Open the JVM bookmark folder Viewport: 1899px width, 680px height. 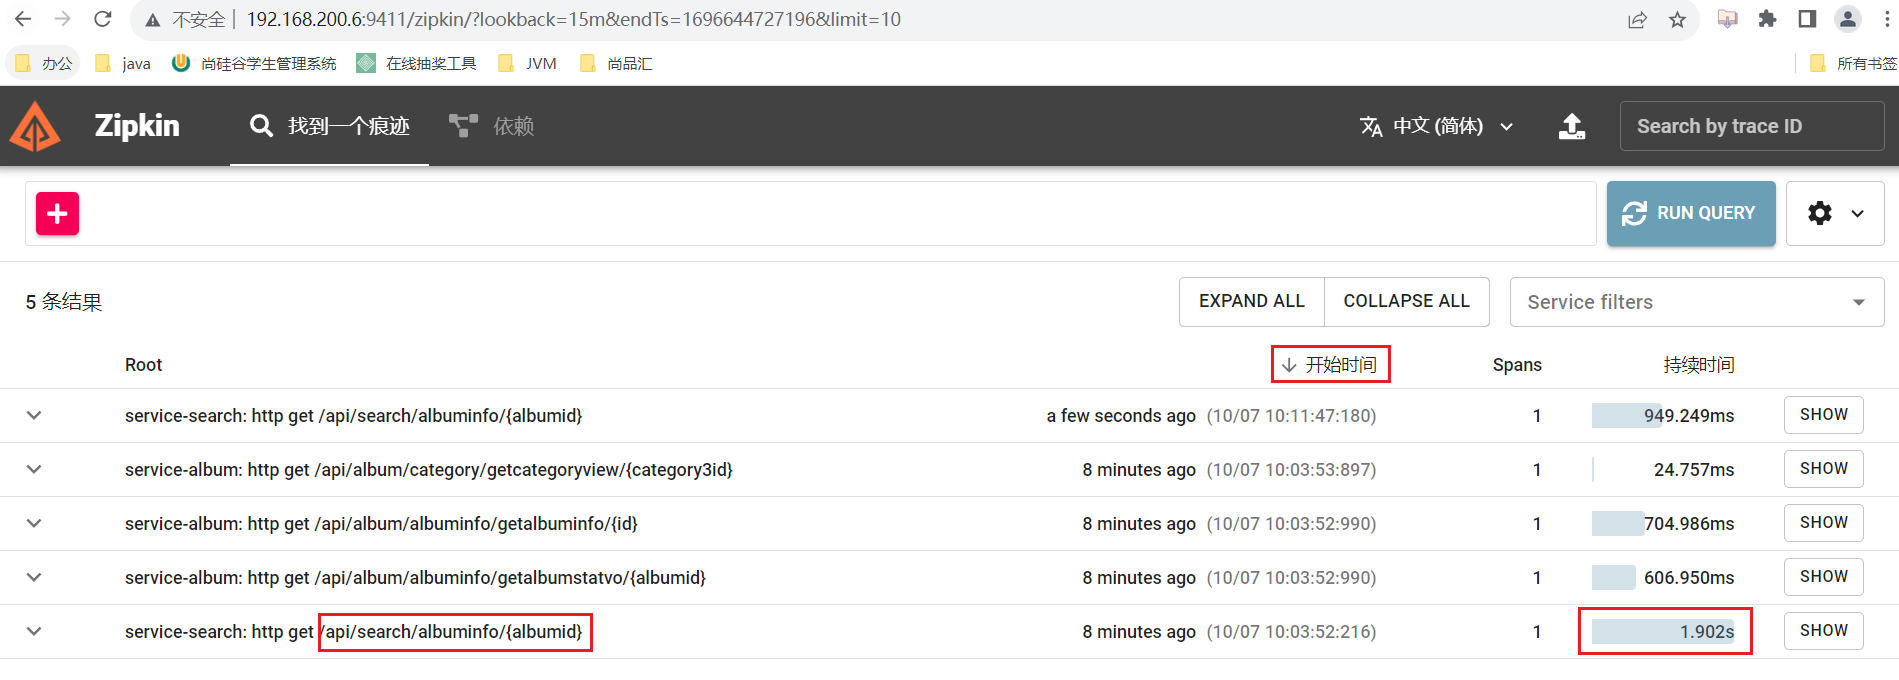pos(527,63)
